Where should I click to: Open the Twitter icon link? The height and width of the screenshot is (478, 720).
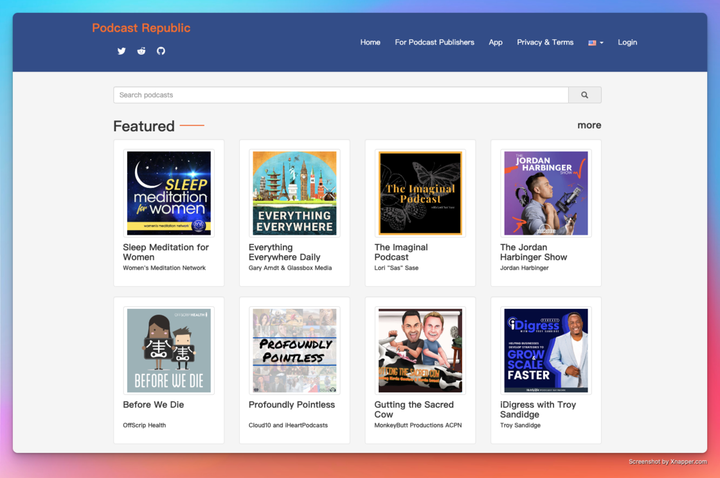click(122, 51)
